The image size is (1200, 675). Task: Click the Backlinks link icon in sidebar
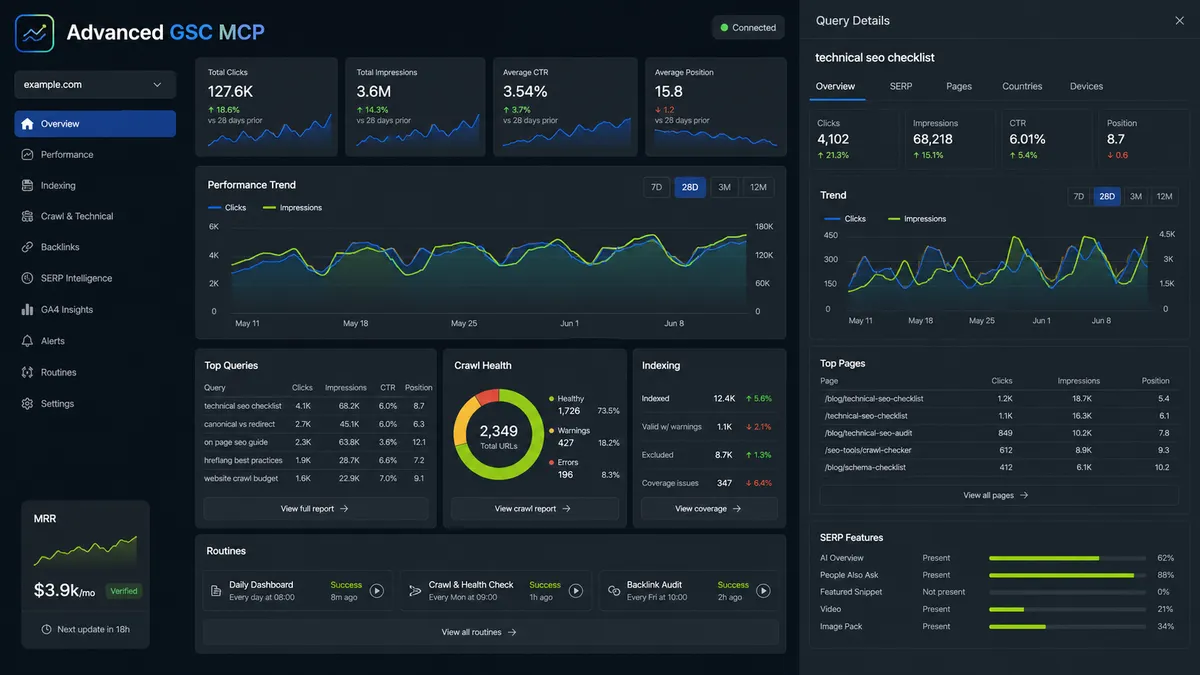click(27, 247)
